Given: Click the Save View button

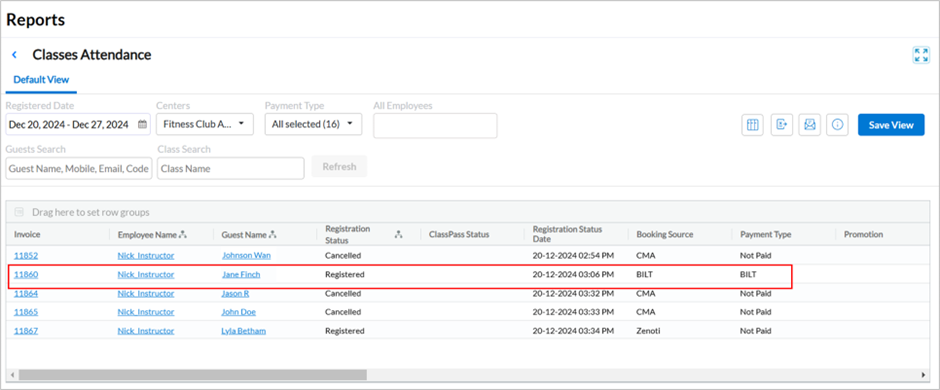Looking at the screenshot, I should 891,125.
